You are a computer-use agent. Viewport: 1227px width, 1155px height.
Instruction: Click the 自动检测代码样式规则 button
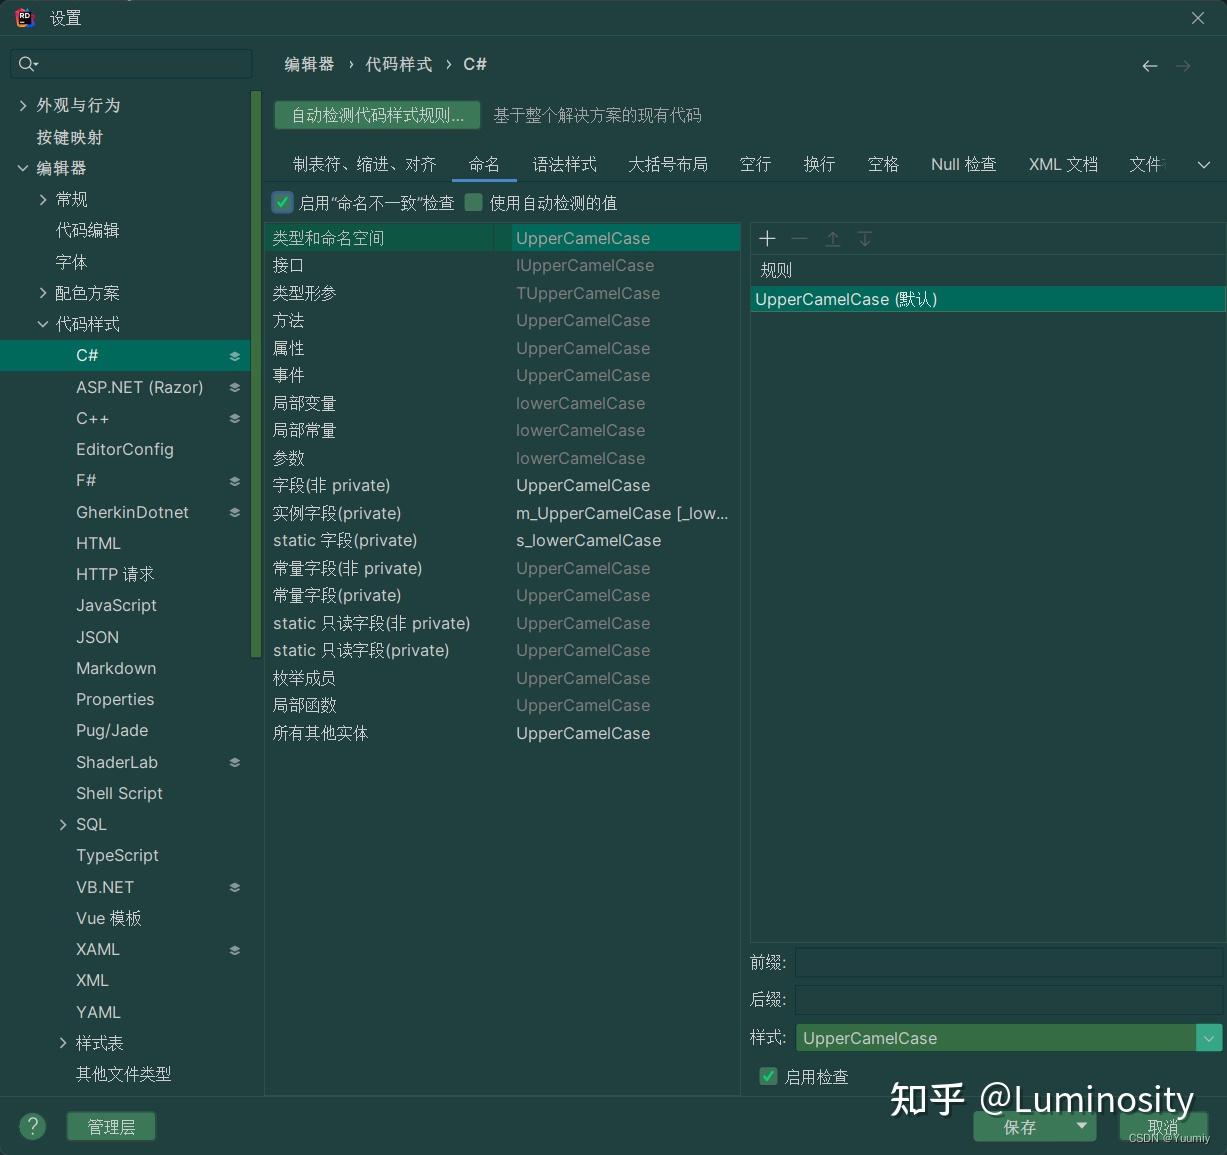[377, 115]
